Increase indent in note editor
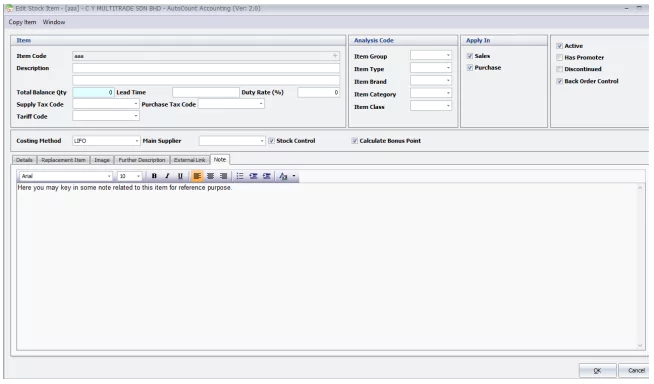 [x=267, y=176]
